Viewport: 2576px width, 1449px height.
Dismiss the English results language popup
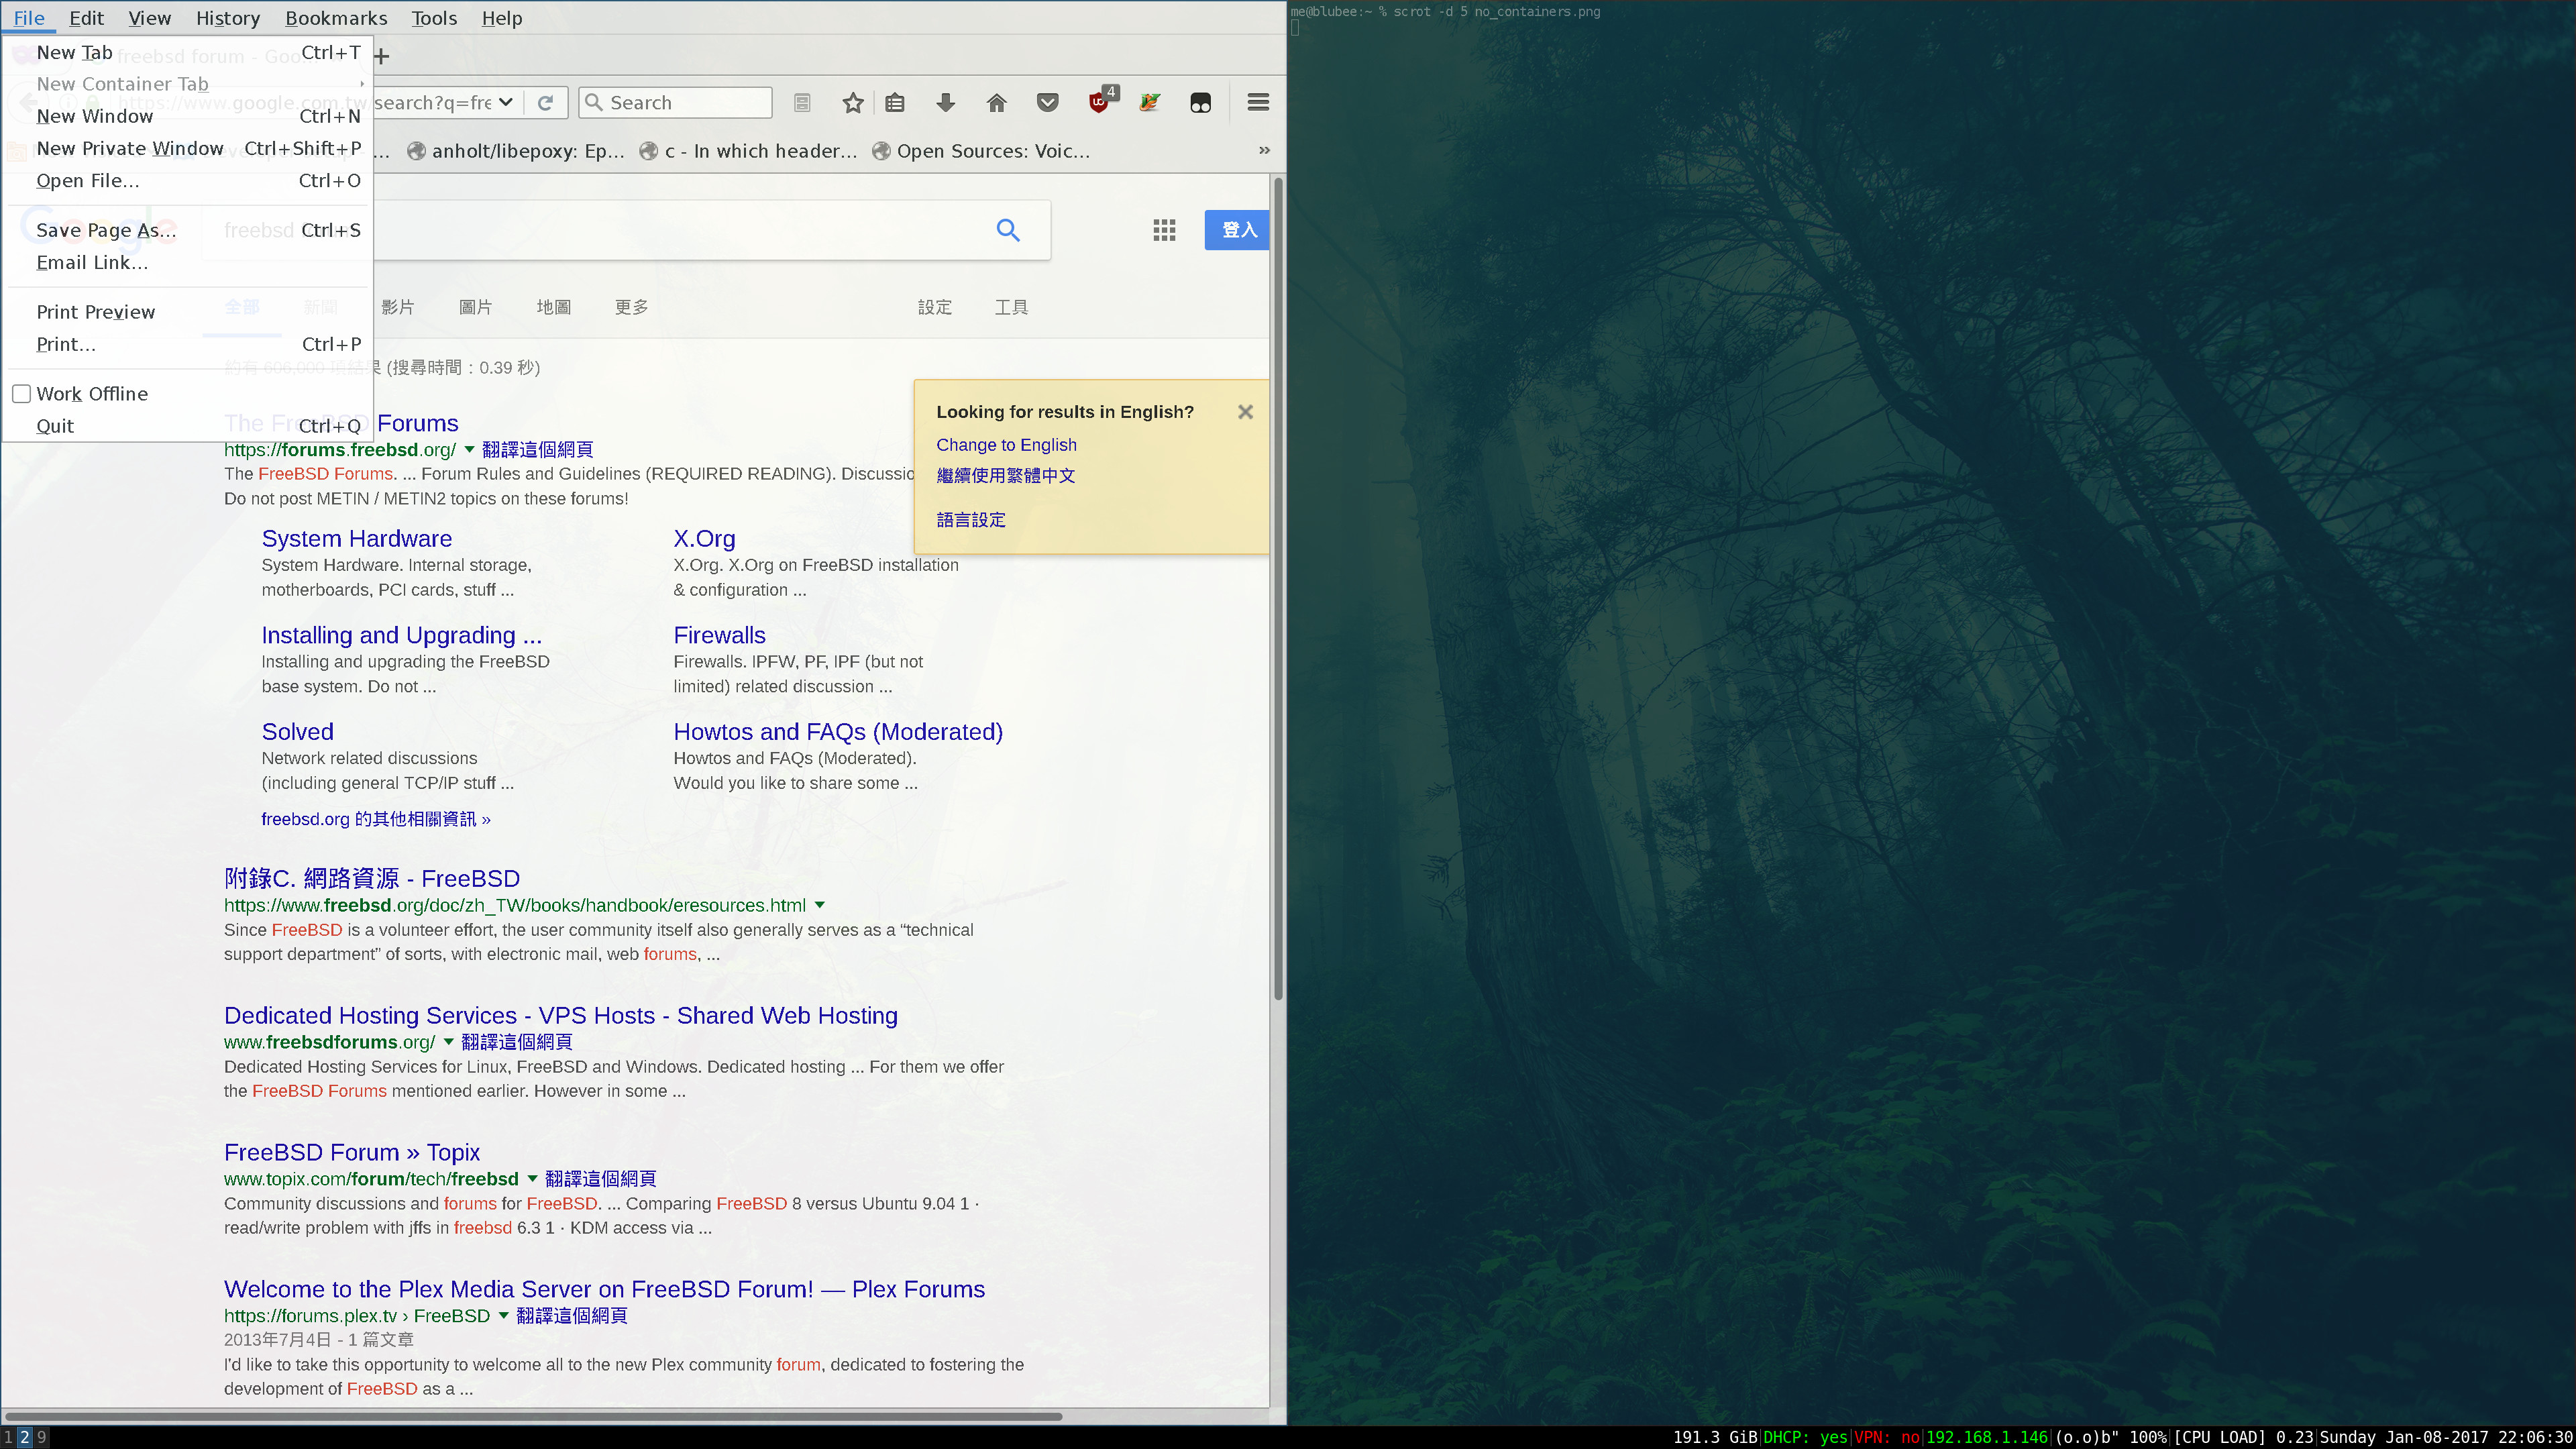[1245, 412]
